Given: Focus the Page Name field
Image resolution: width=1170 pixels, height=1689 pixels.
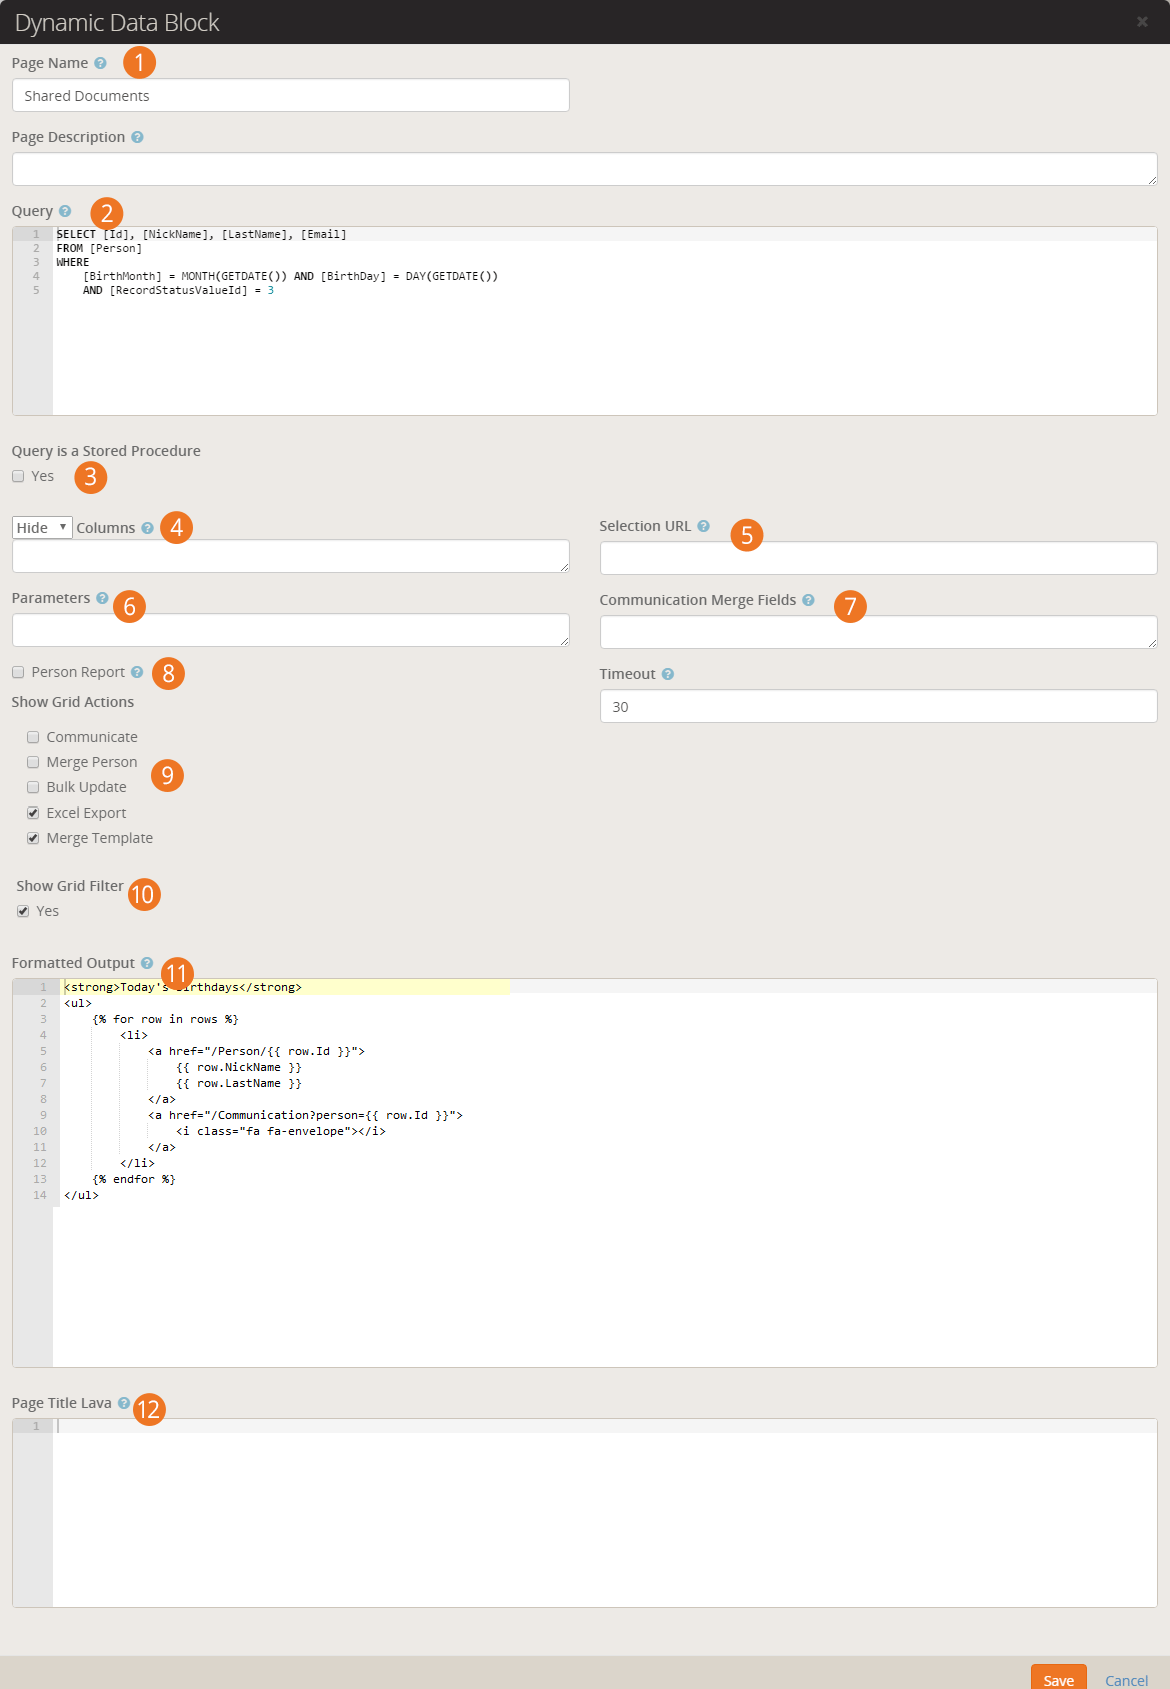Looking at the screenshot, I should [x=291, y=95].
